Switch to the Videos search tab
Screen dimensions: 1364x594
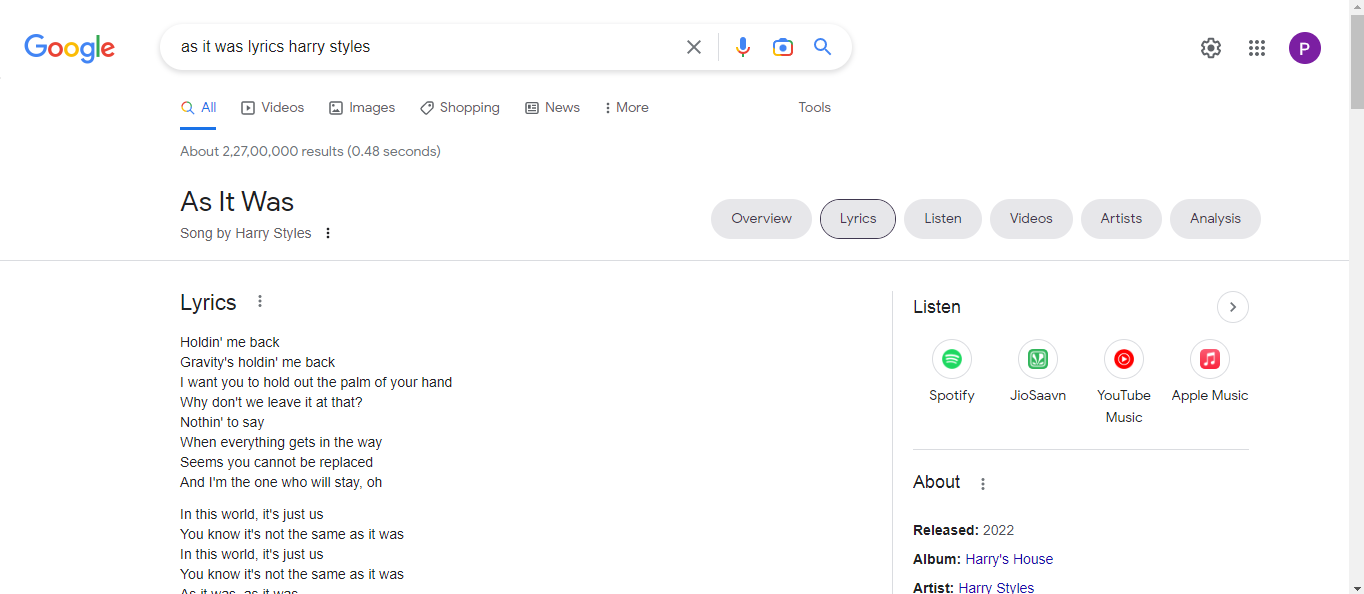click(273, 108)
